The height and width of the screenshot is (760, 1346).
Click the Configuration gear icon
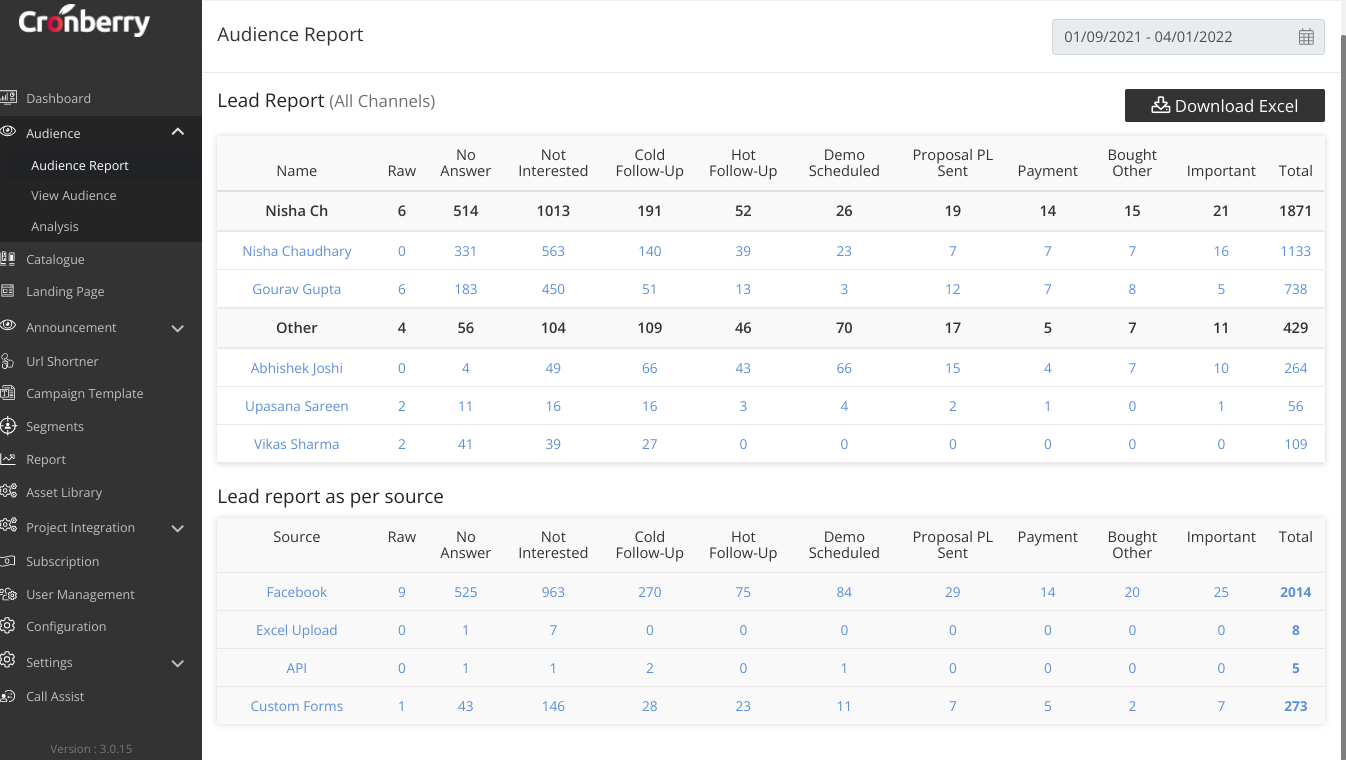pyautogui.click(x=8, y=626)
